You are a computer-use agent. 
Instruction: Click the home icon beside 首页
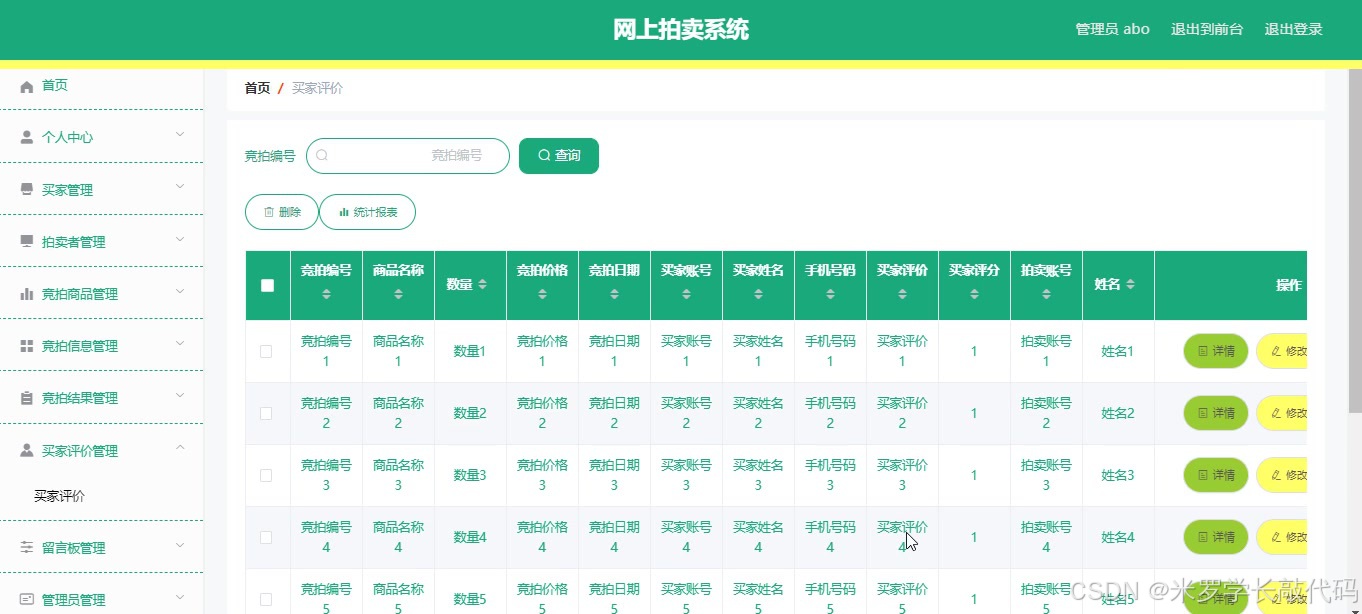click(x=29, y=85)
